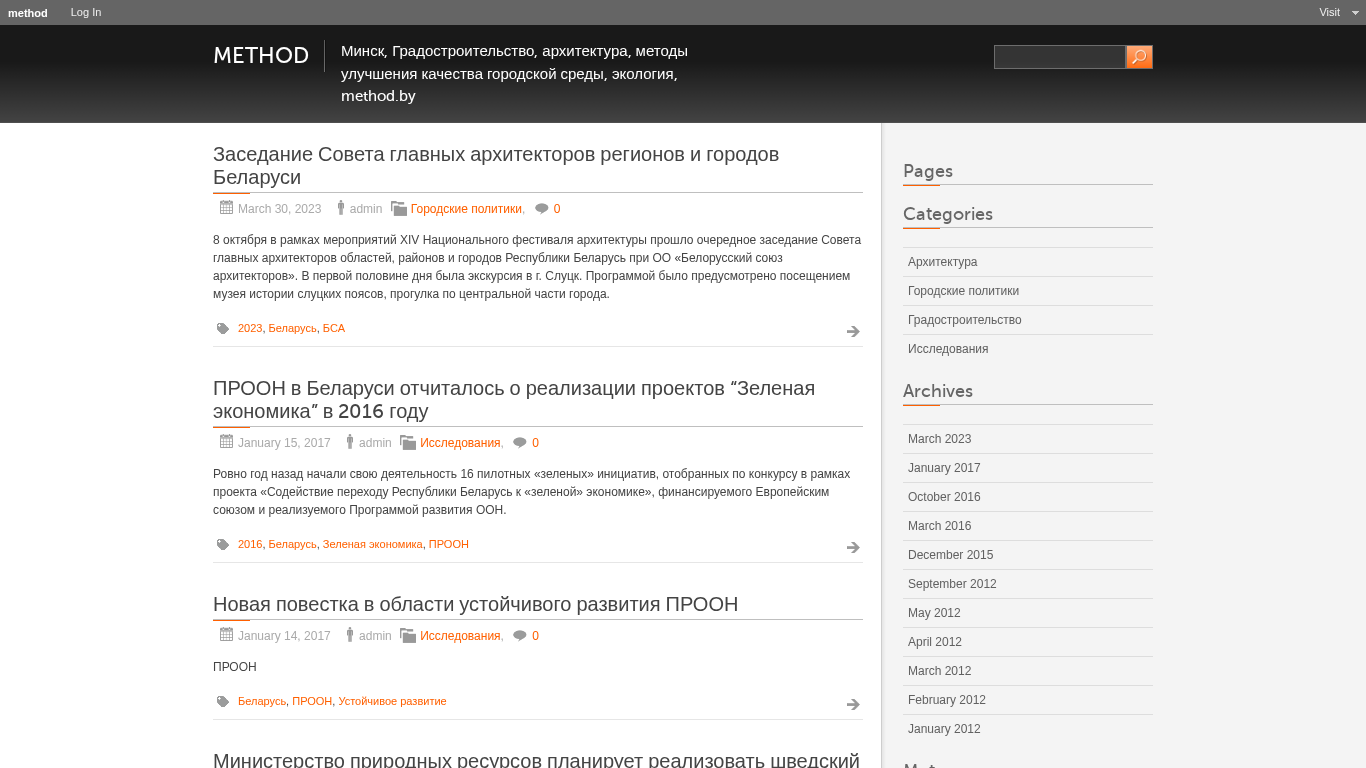Viewport: 1366px width, 768px height.
Task: Click the site tagline starting 'Минск, Градостроительство'
Action: coord(515,73)
